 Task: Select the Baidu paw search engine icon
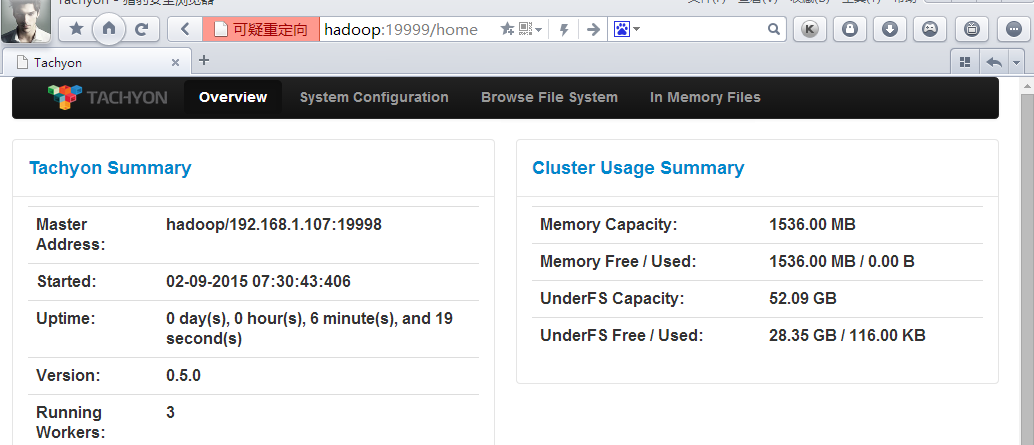[x=622, y=29]
